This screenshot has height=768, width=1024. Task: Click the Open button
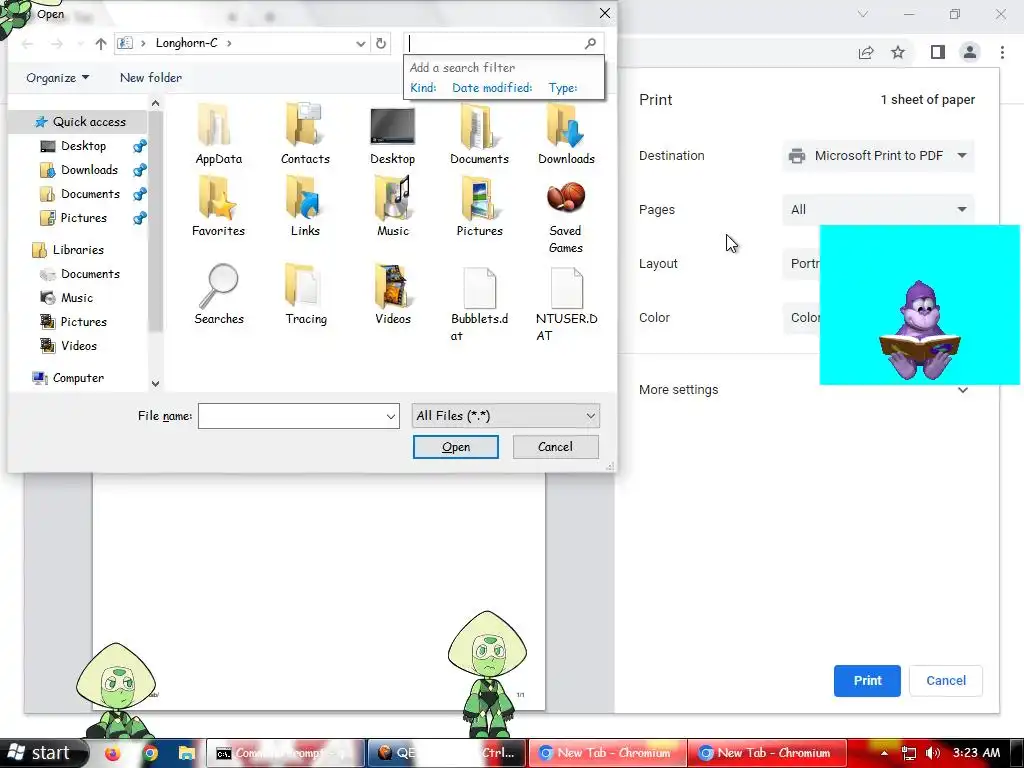click(x=456, y=447)
